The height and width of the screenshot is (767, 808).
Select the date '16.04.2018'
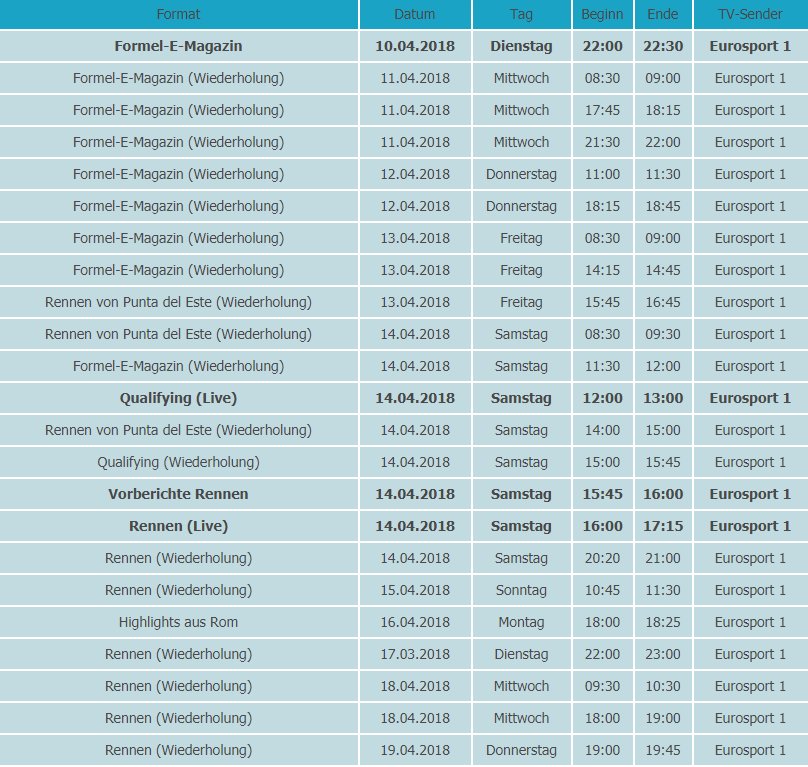click(x=415, y=622)
